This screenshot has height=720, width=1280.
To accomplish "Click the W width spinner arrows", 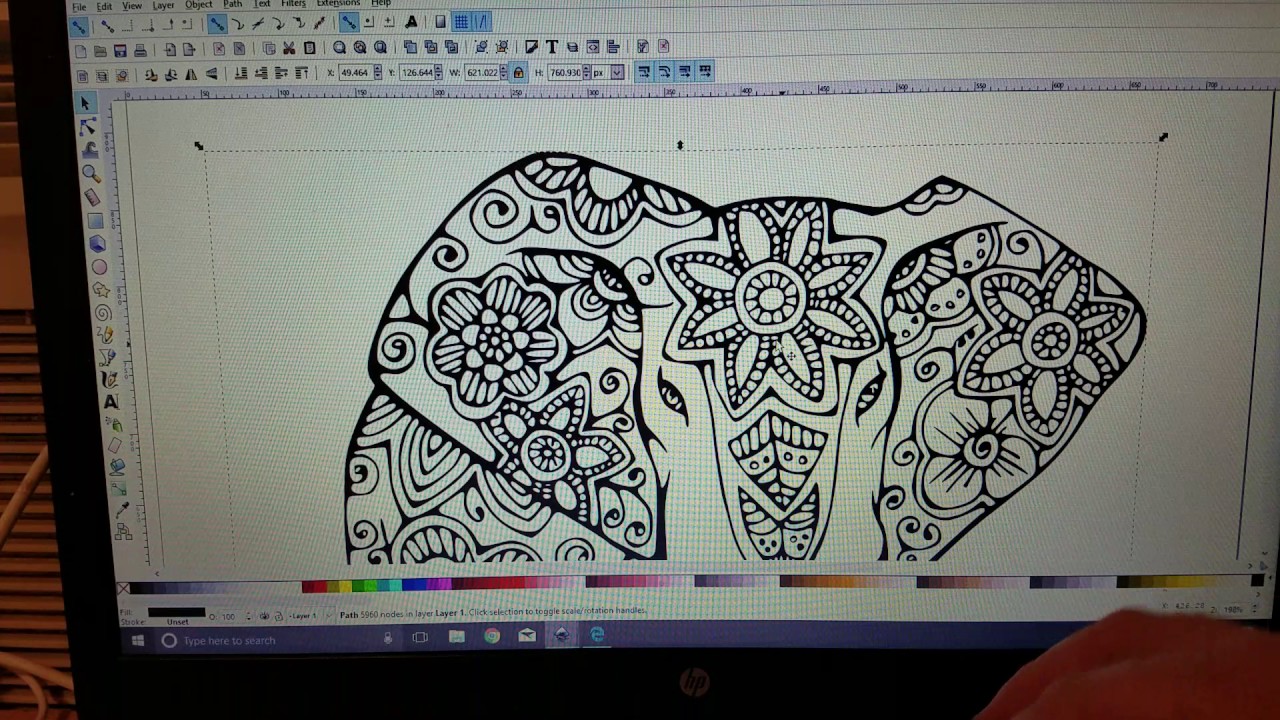I will click(x=504, y=73).
